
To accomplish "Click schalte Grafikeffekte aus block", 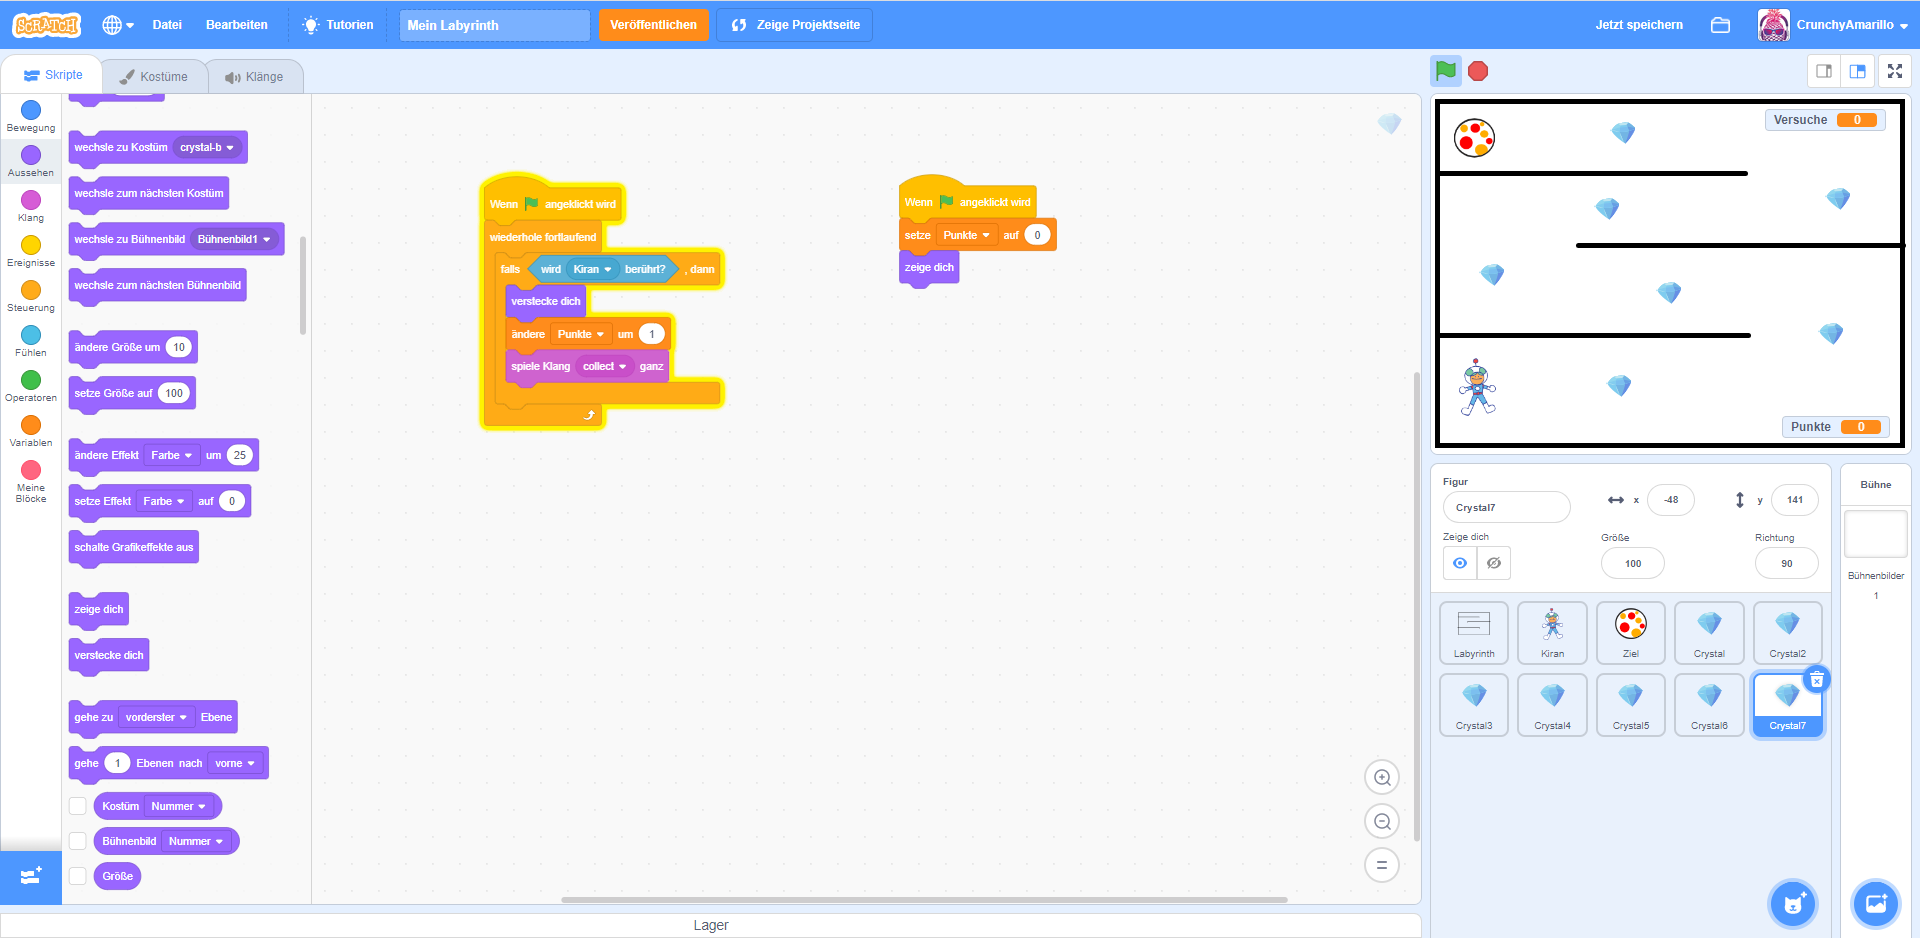I will 134,548.
